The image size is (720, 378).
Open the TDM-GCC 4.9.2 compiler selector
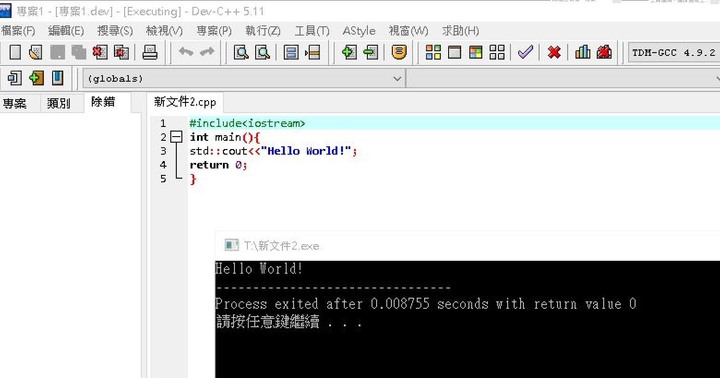point(674,52)
